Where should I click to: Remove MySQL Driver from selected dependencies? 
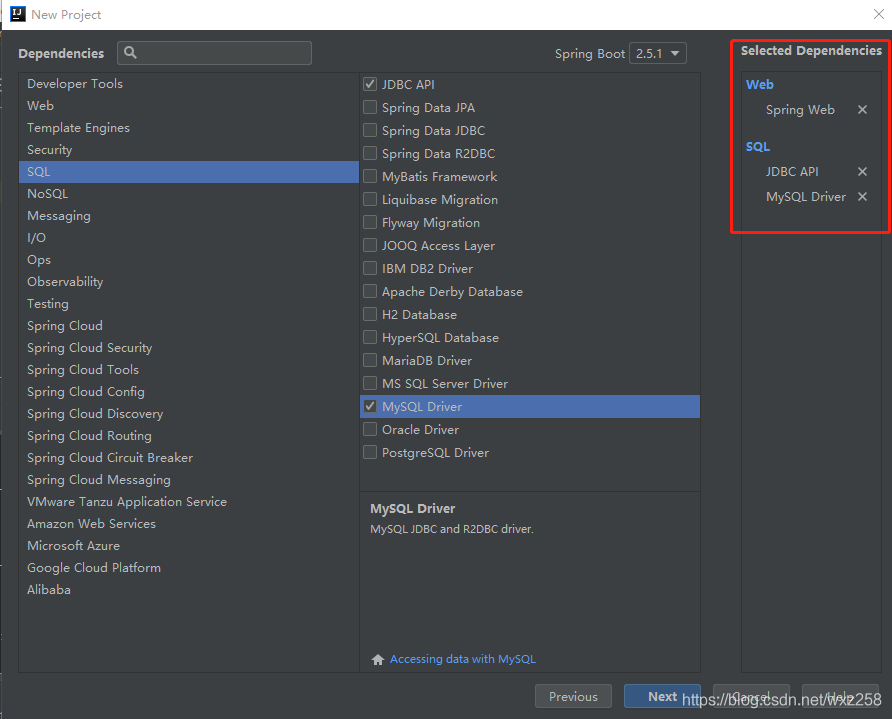point(862,197)
